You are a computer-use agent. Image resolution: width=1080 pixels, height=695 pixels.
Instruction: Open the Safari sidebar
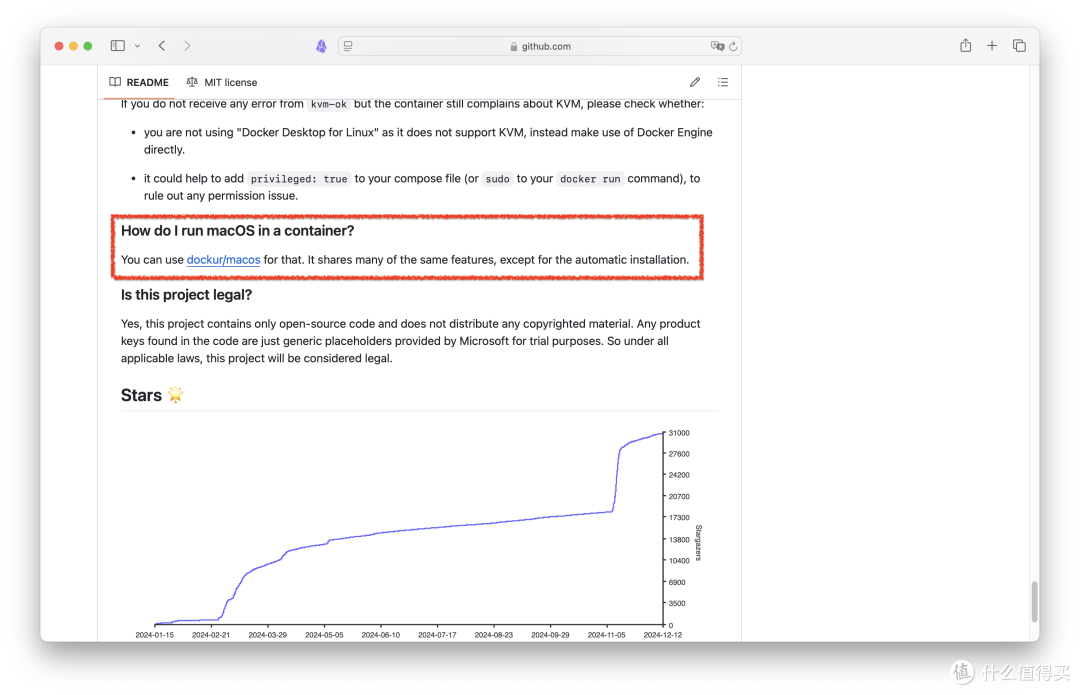116,45
